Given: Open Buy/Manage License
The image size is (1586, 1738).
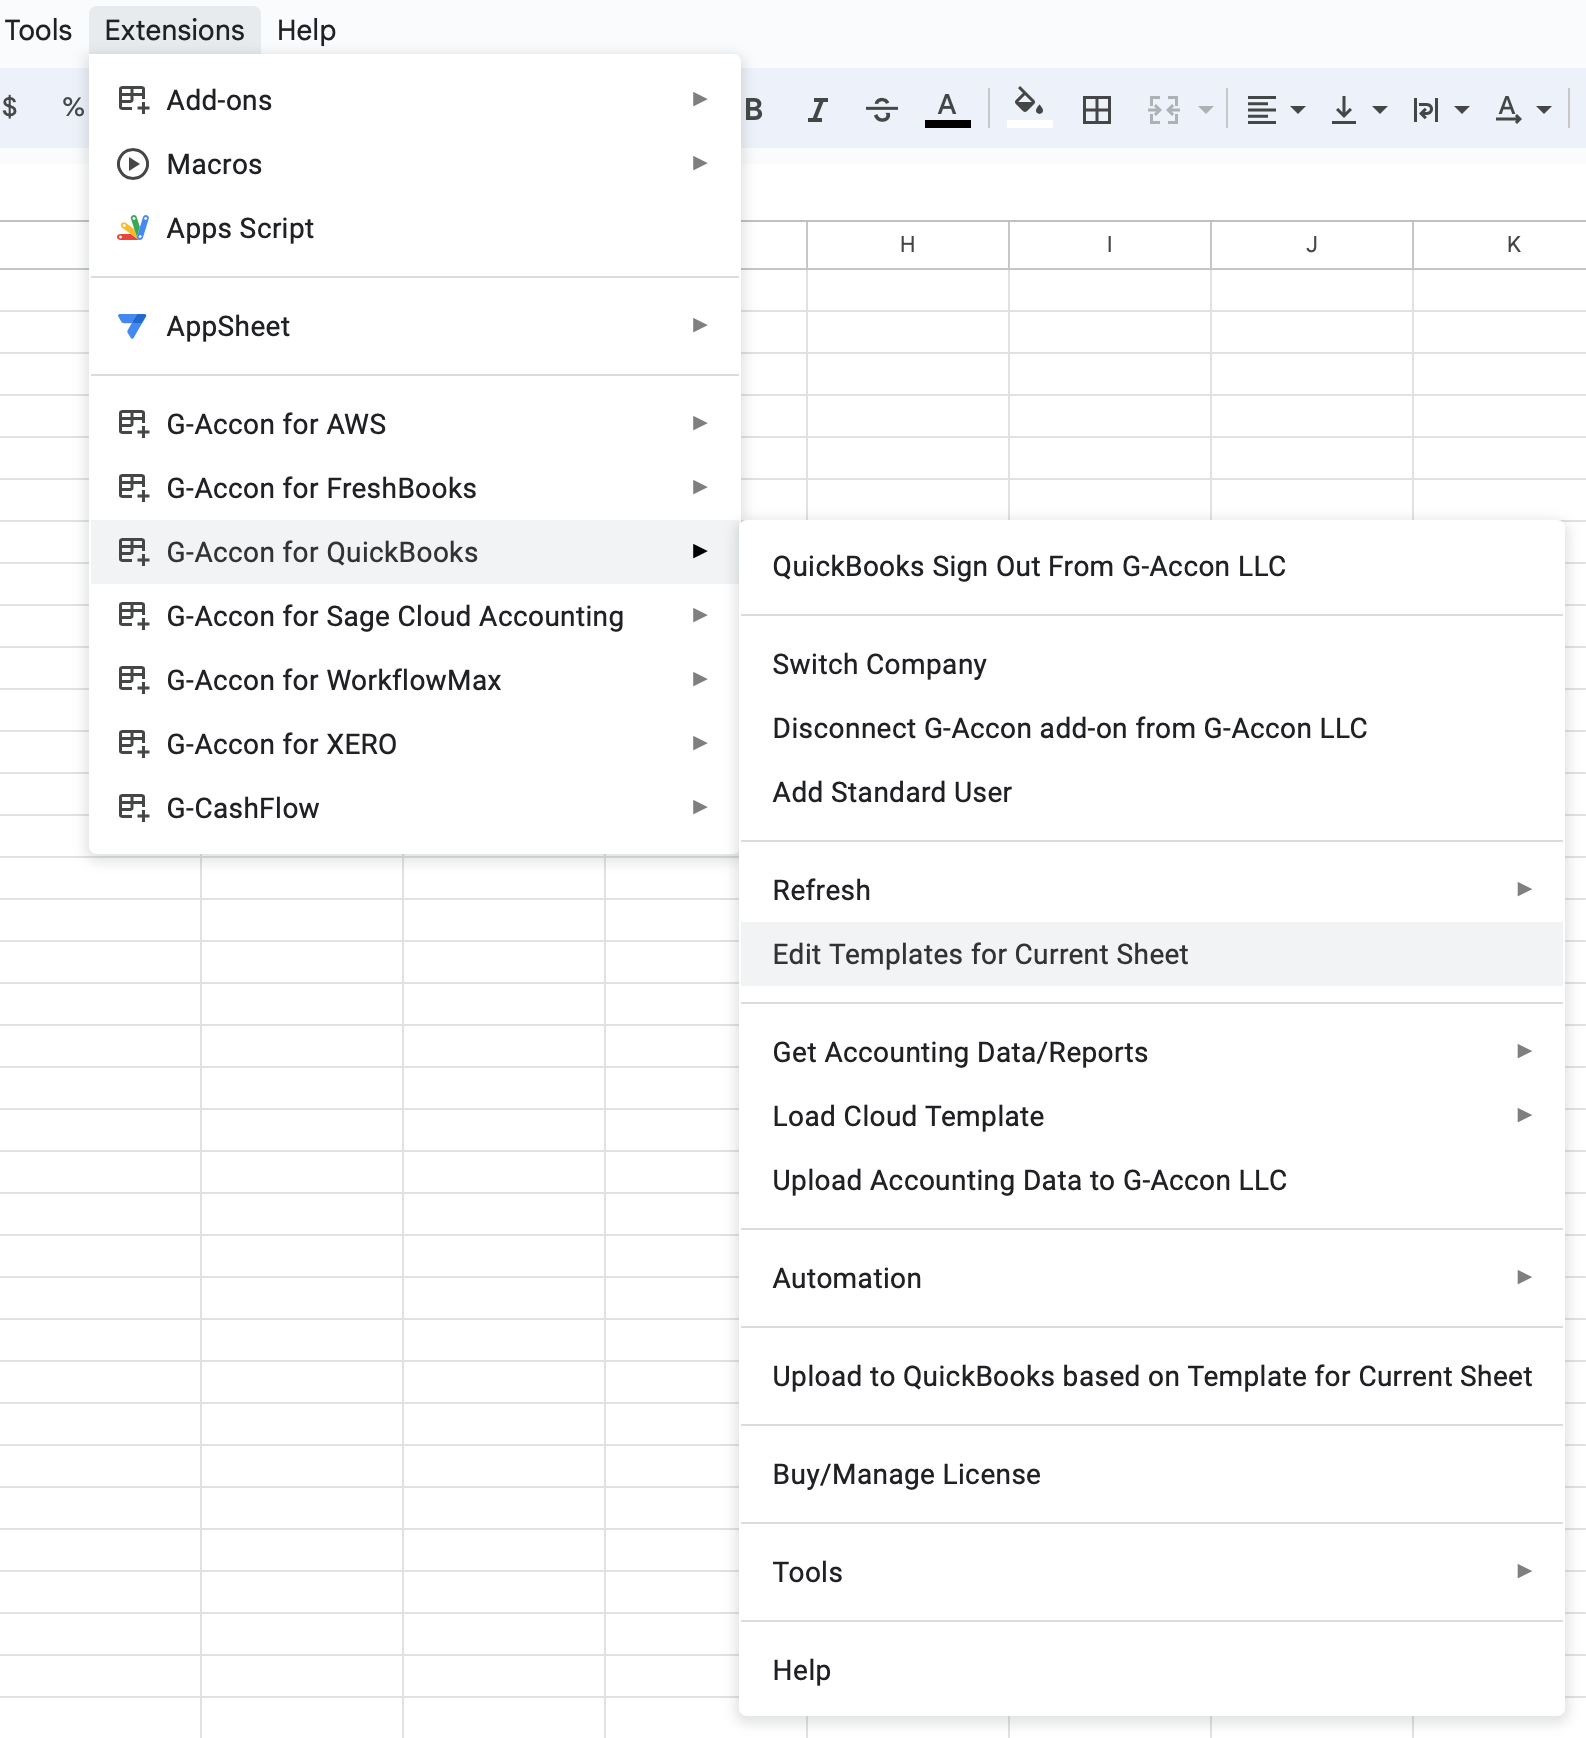Looking at the screenshot, I should point(1152,1474).
